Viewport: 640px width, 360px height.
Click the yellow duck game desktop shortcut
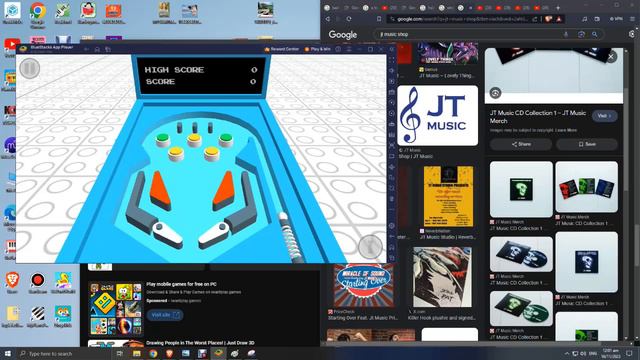tap(63, 282)
